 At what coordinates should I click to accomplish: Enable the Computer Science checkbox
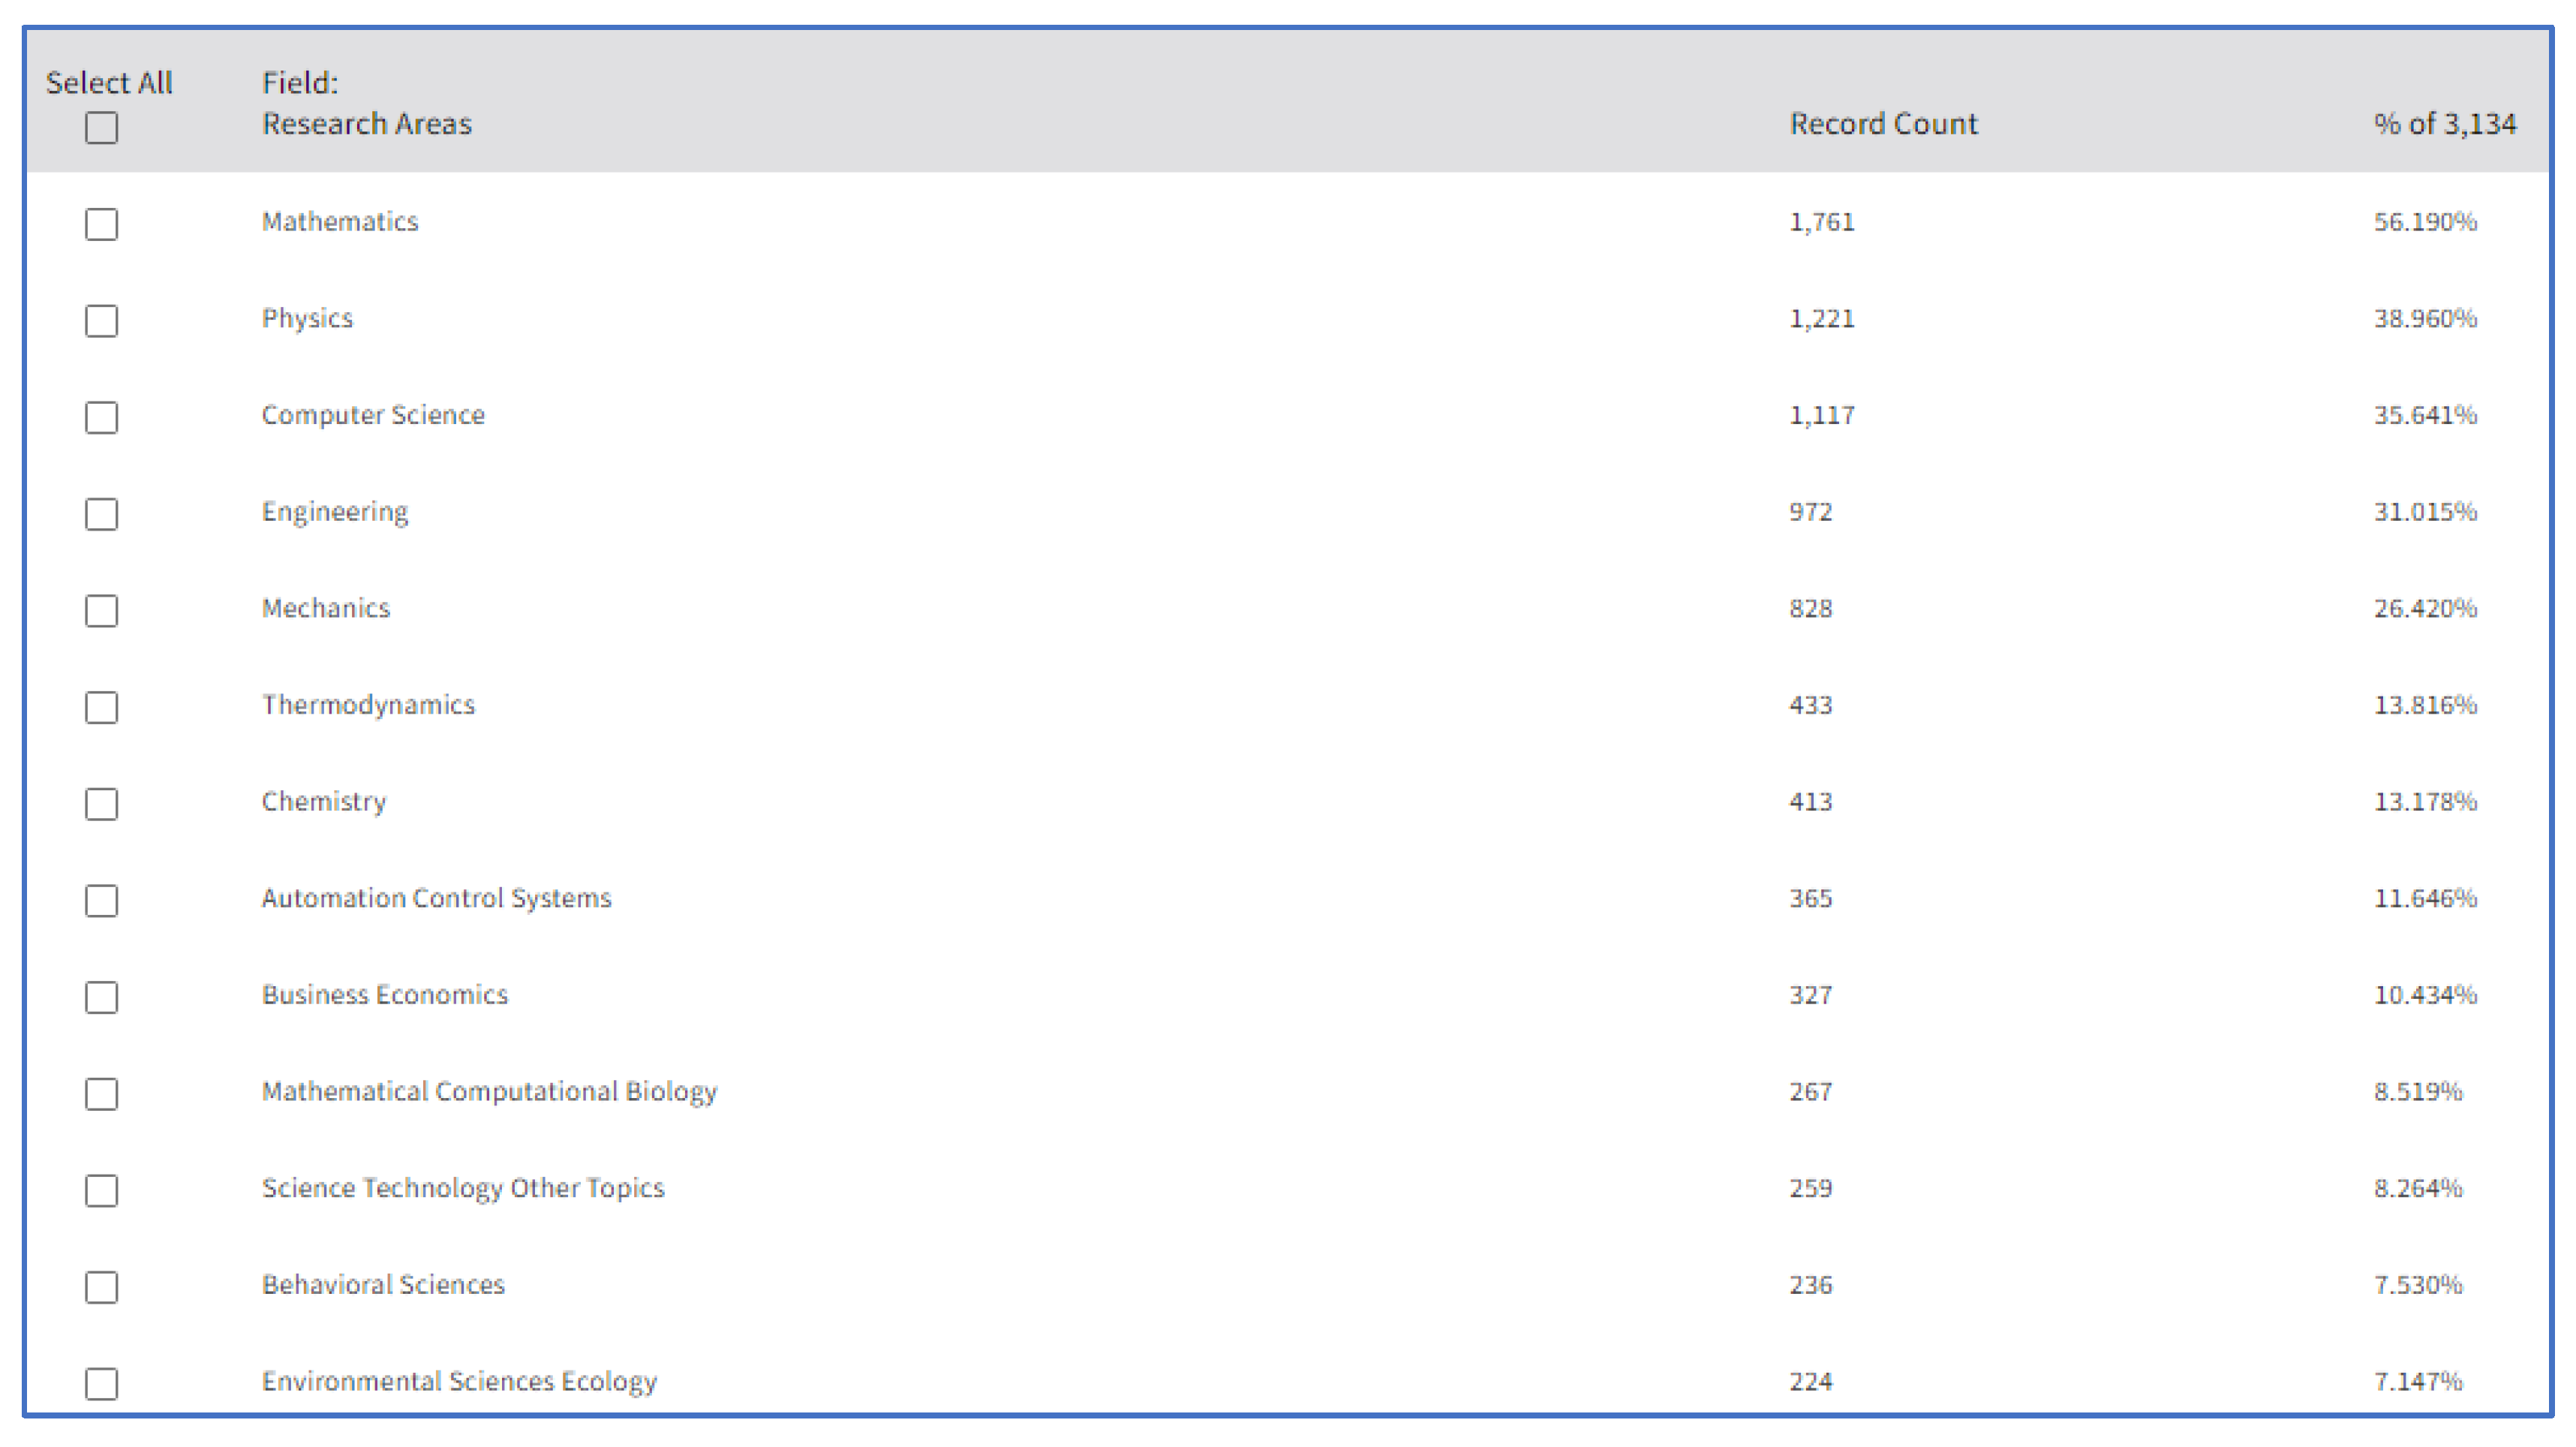point(101,417)
